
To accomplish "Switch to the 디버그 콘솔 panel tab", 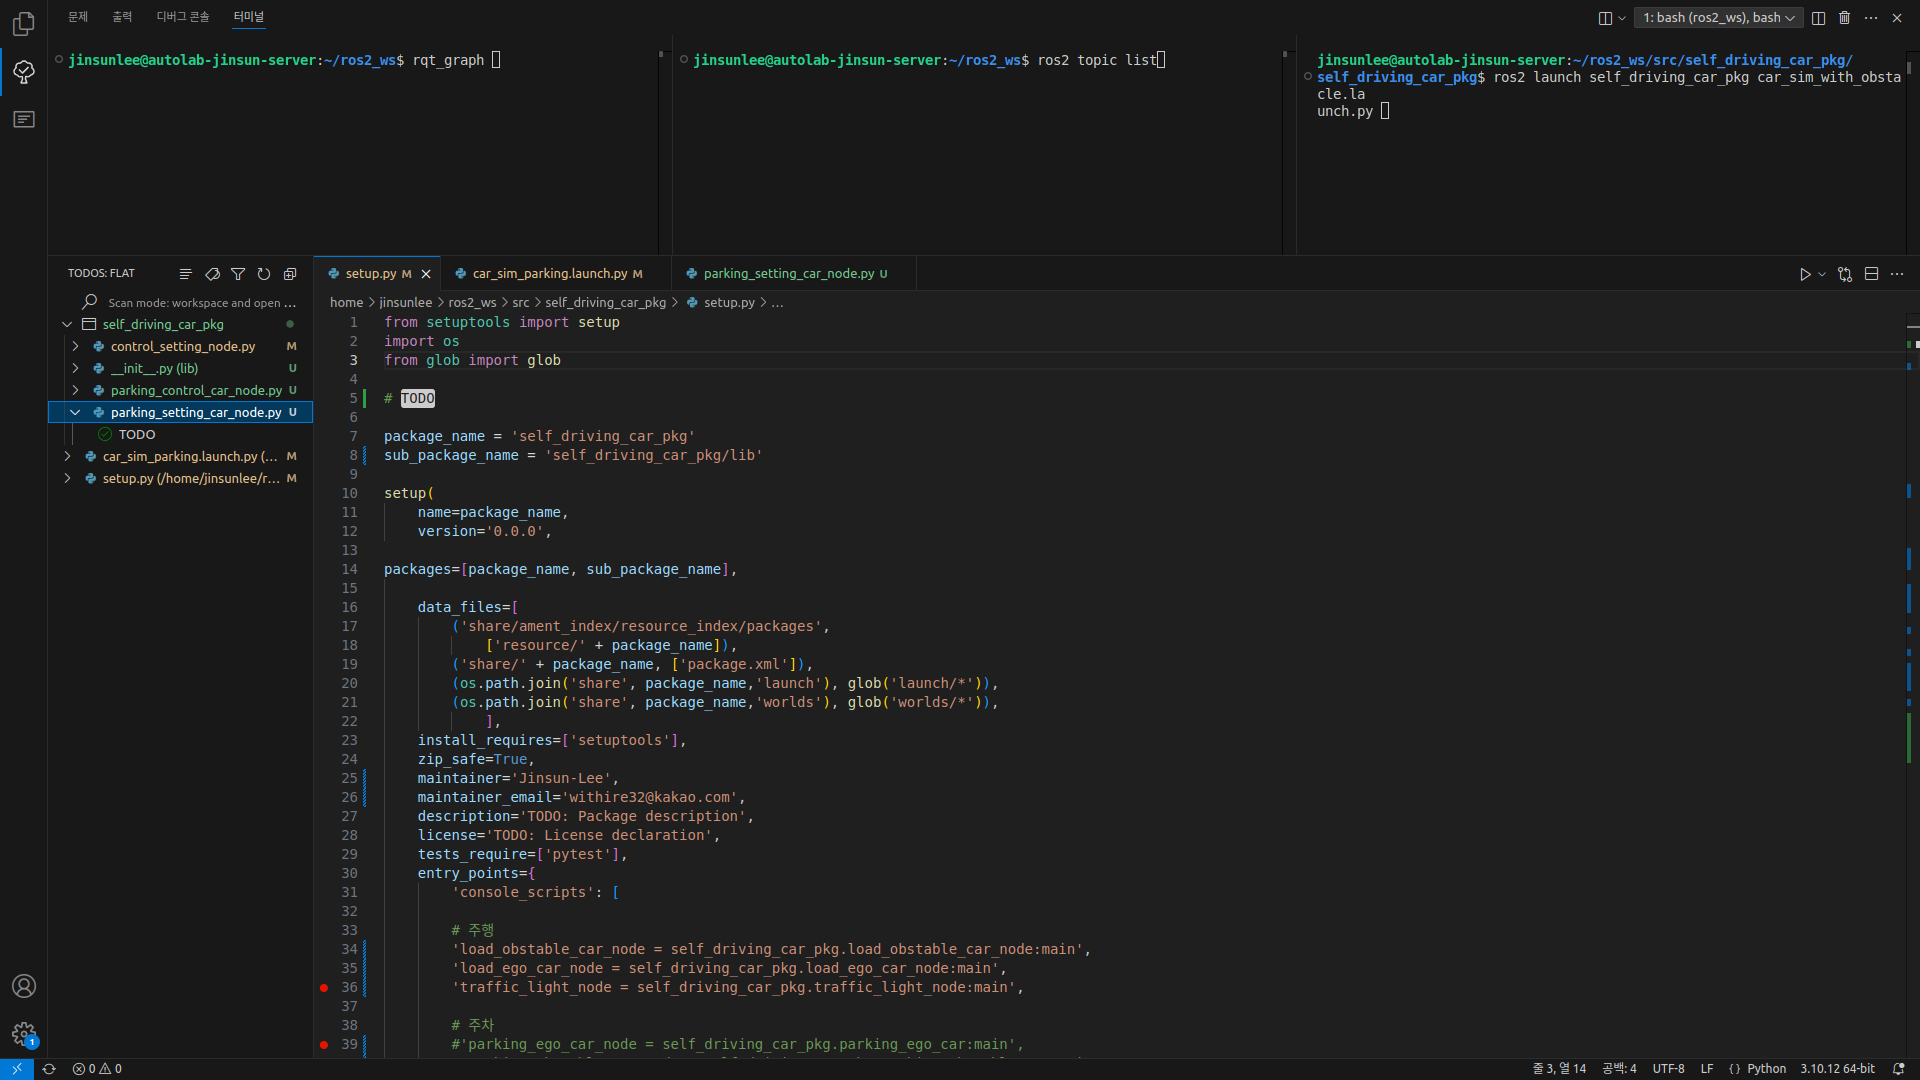I will click(183, 17).
